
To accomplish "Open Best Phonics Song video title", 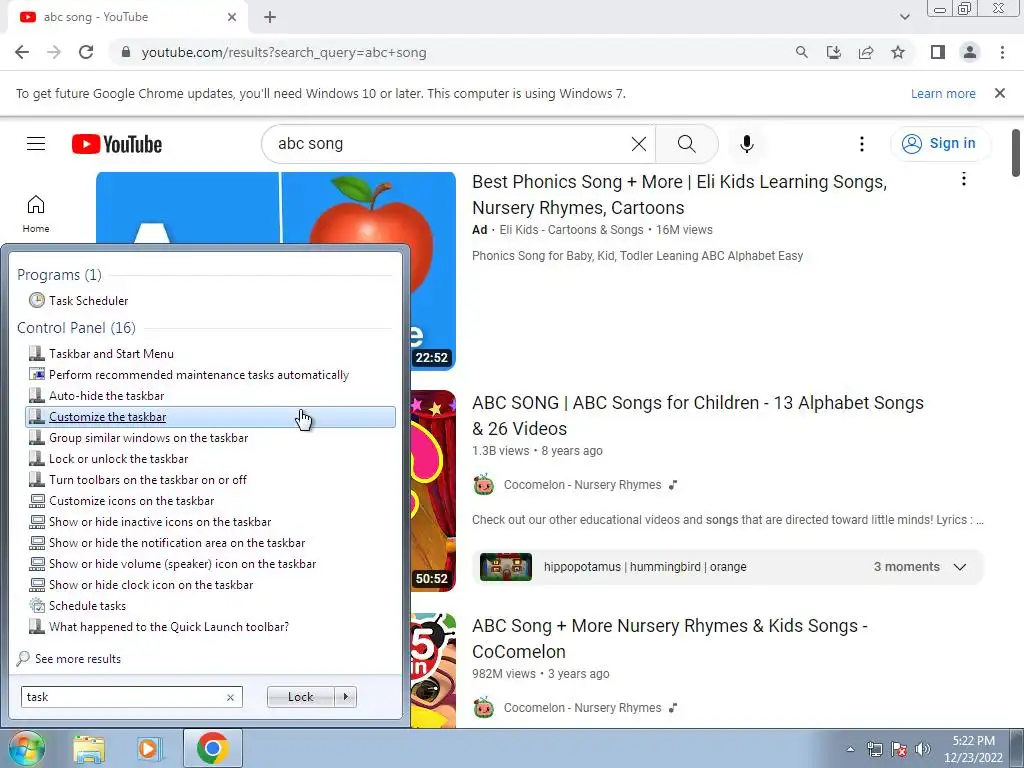I will (x=679, y=195).
